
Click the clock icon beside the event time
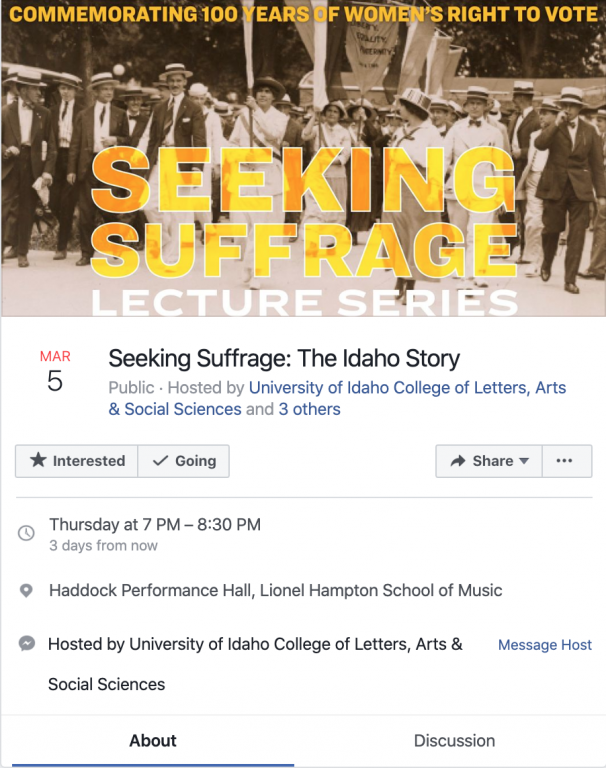point(27,533)
